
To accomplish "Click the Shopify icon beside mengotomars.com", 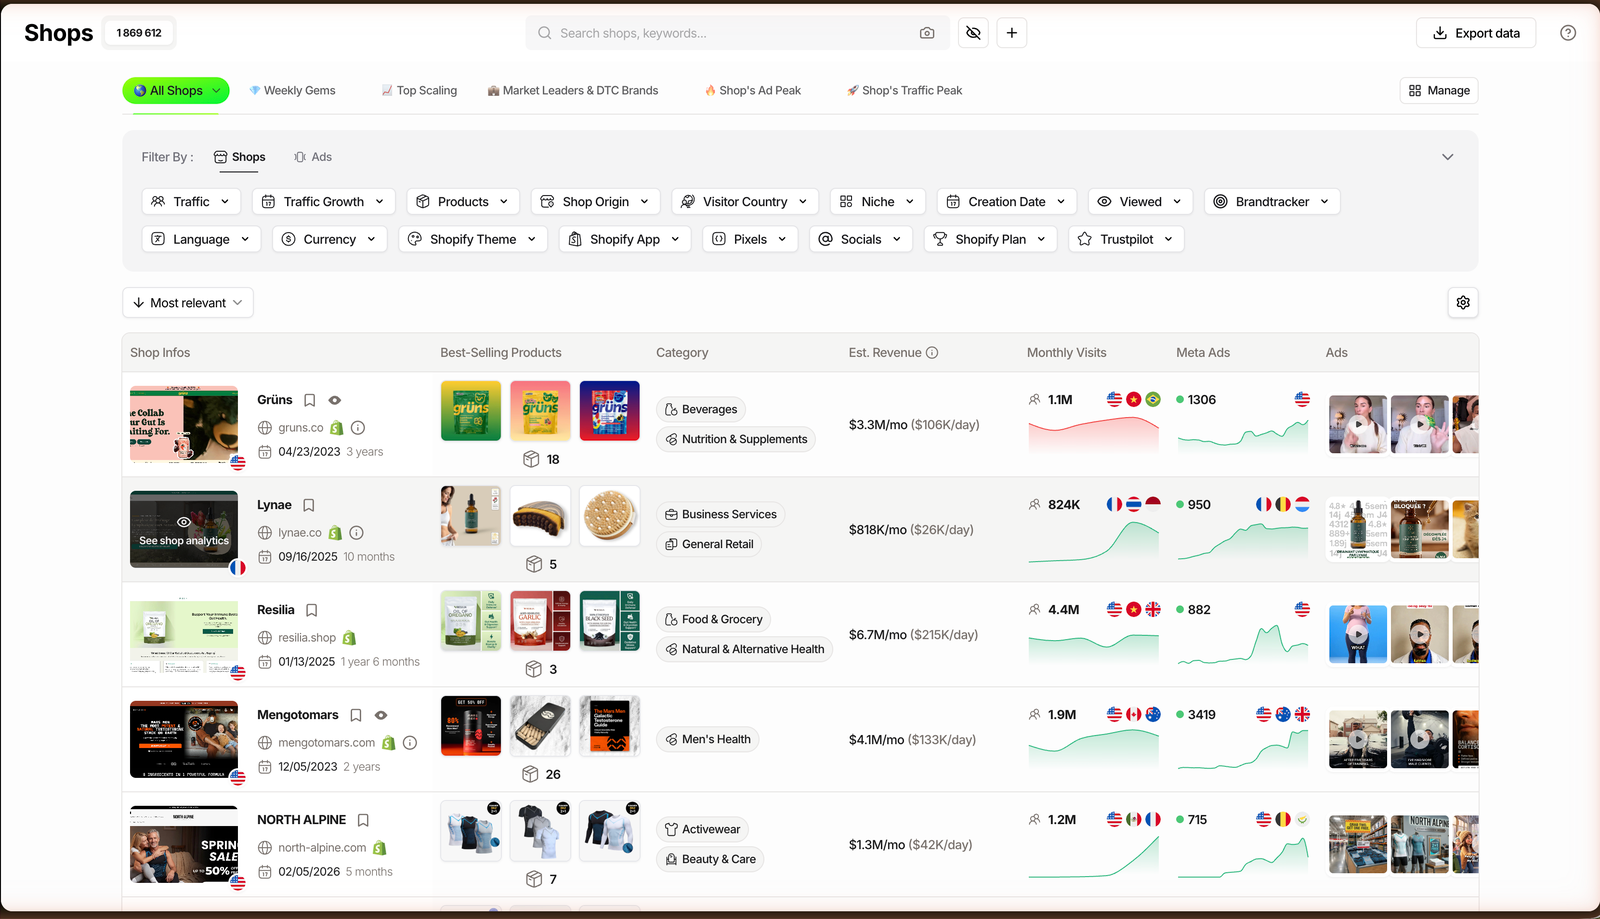I will (x=389, y=743).
